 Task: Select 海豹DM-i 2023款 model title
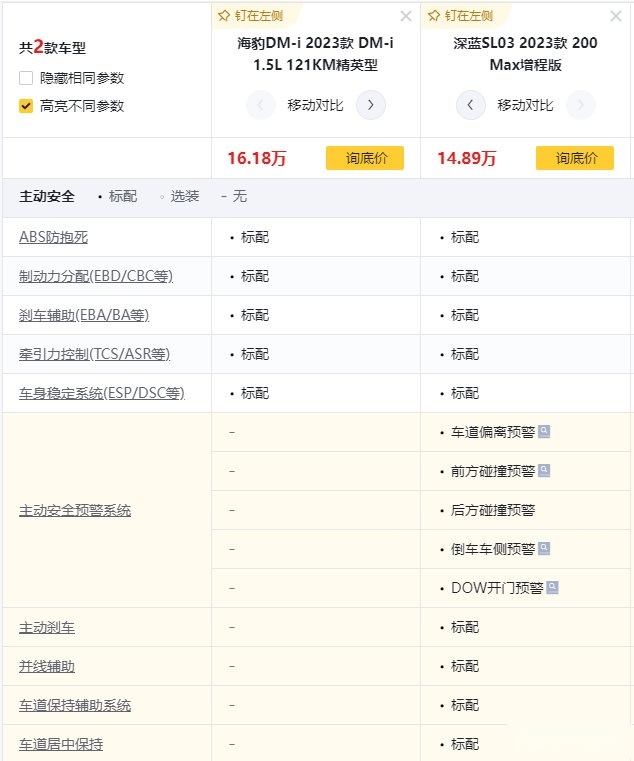pyautogui.click(x=316, y=53)
